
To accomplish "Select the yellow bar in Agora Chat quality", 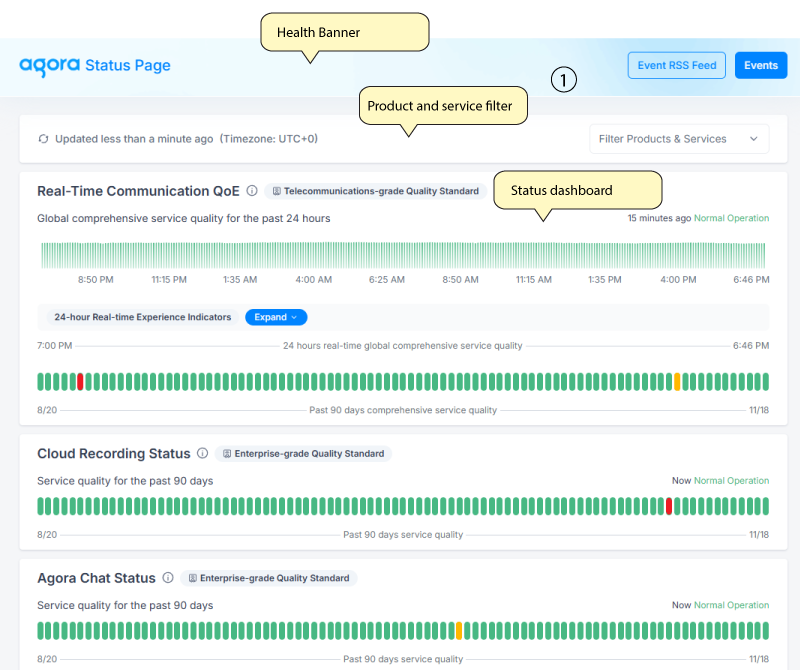I will click(x=459, y=631).
